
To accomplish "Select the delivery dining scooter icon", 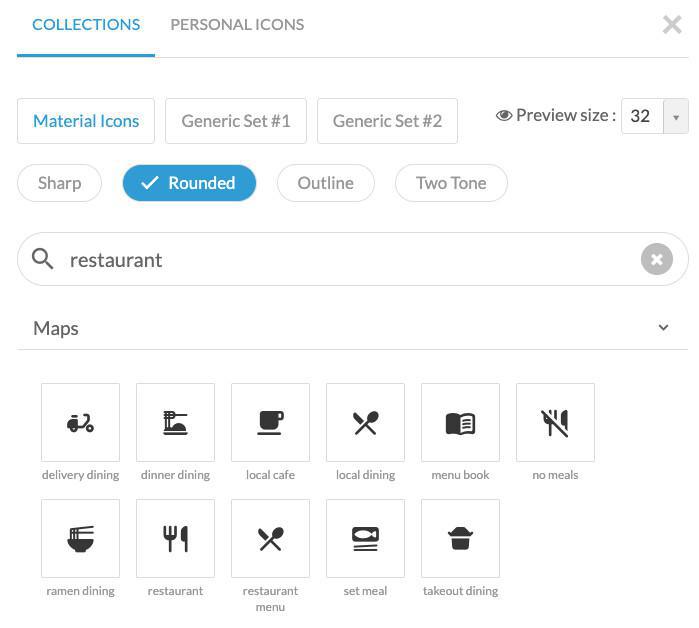I will tap(80, 422).
